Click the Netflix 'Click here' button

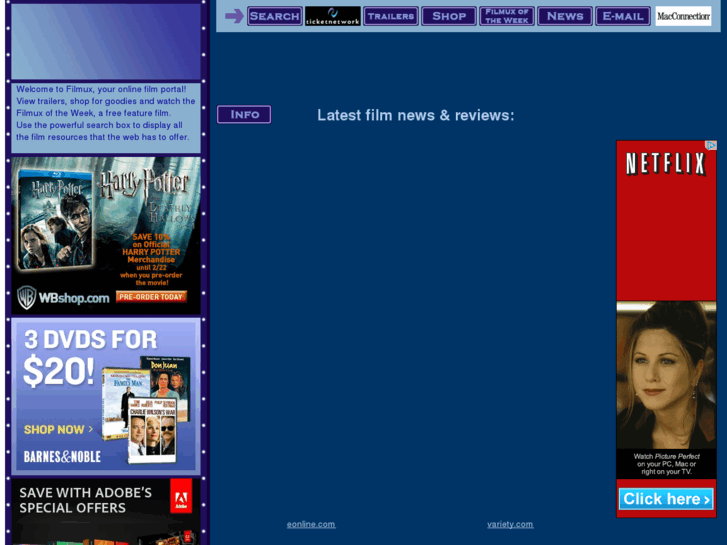click(x=666, y=499)
